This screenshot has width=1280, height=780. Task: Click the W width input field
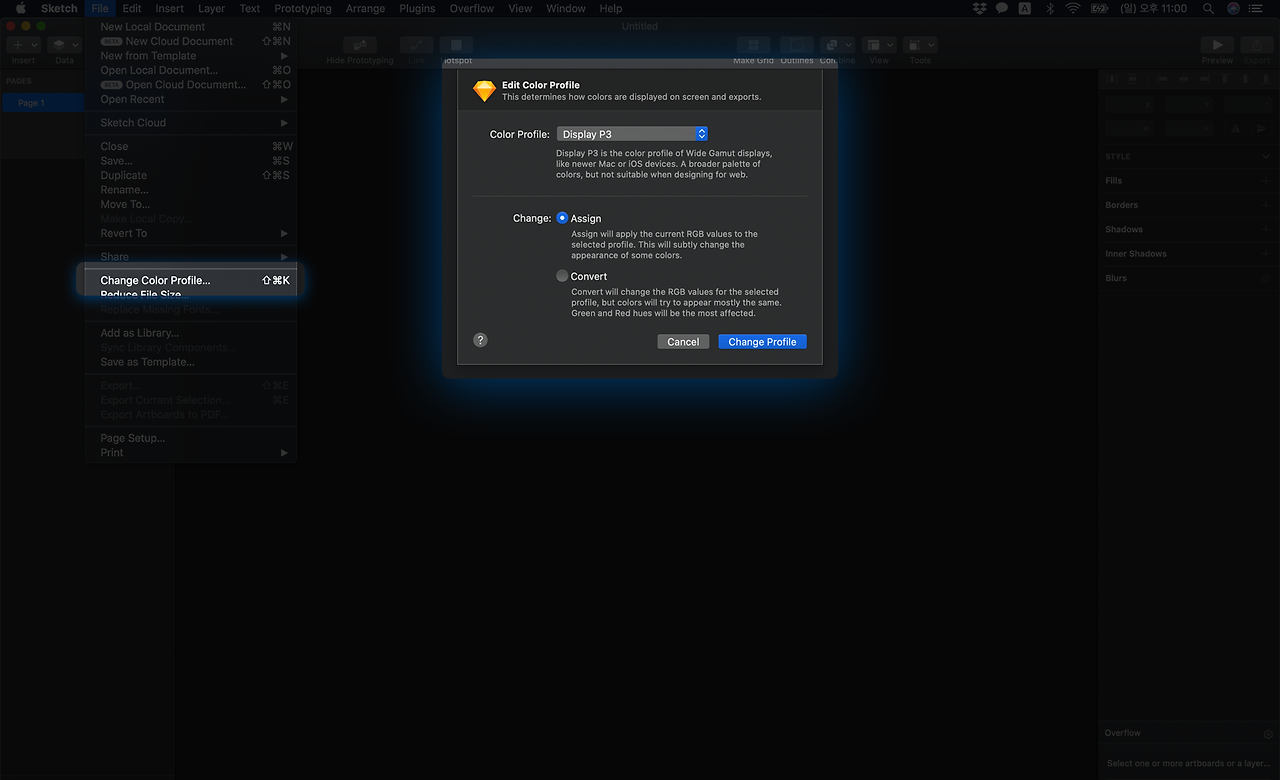pos(1129,129)
